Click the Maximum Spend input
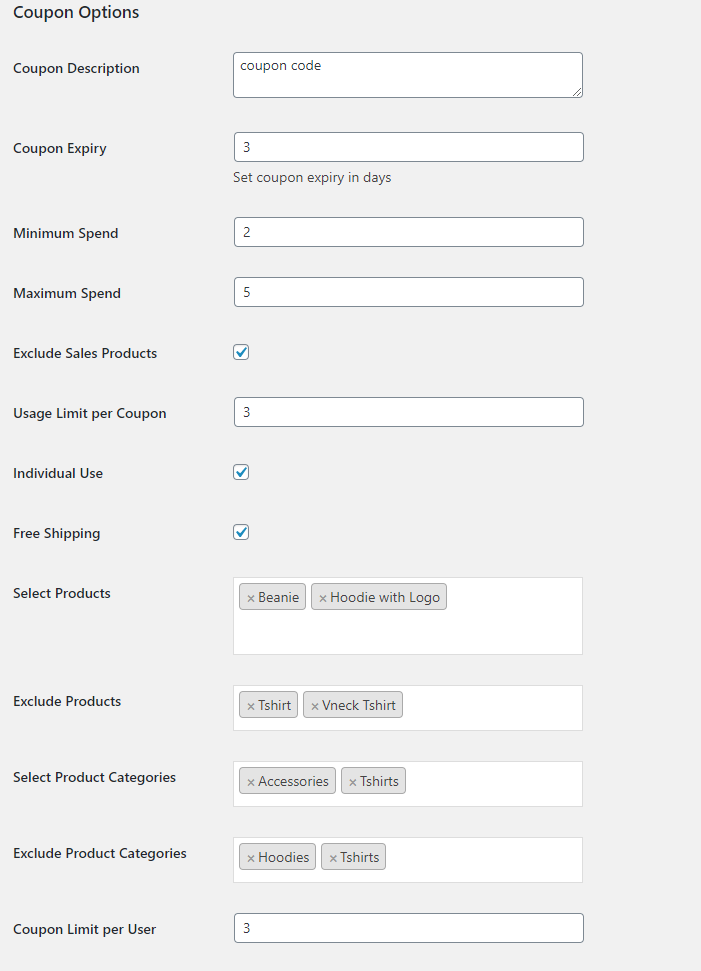 point(407,291)
